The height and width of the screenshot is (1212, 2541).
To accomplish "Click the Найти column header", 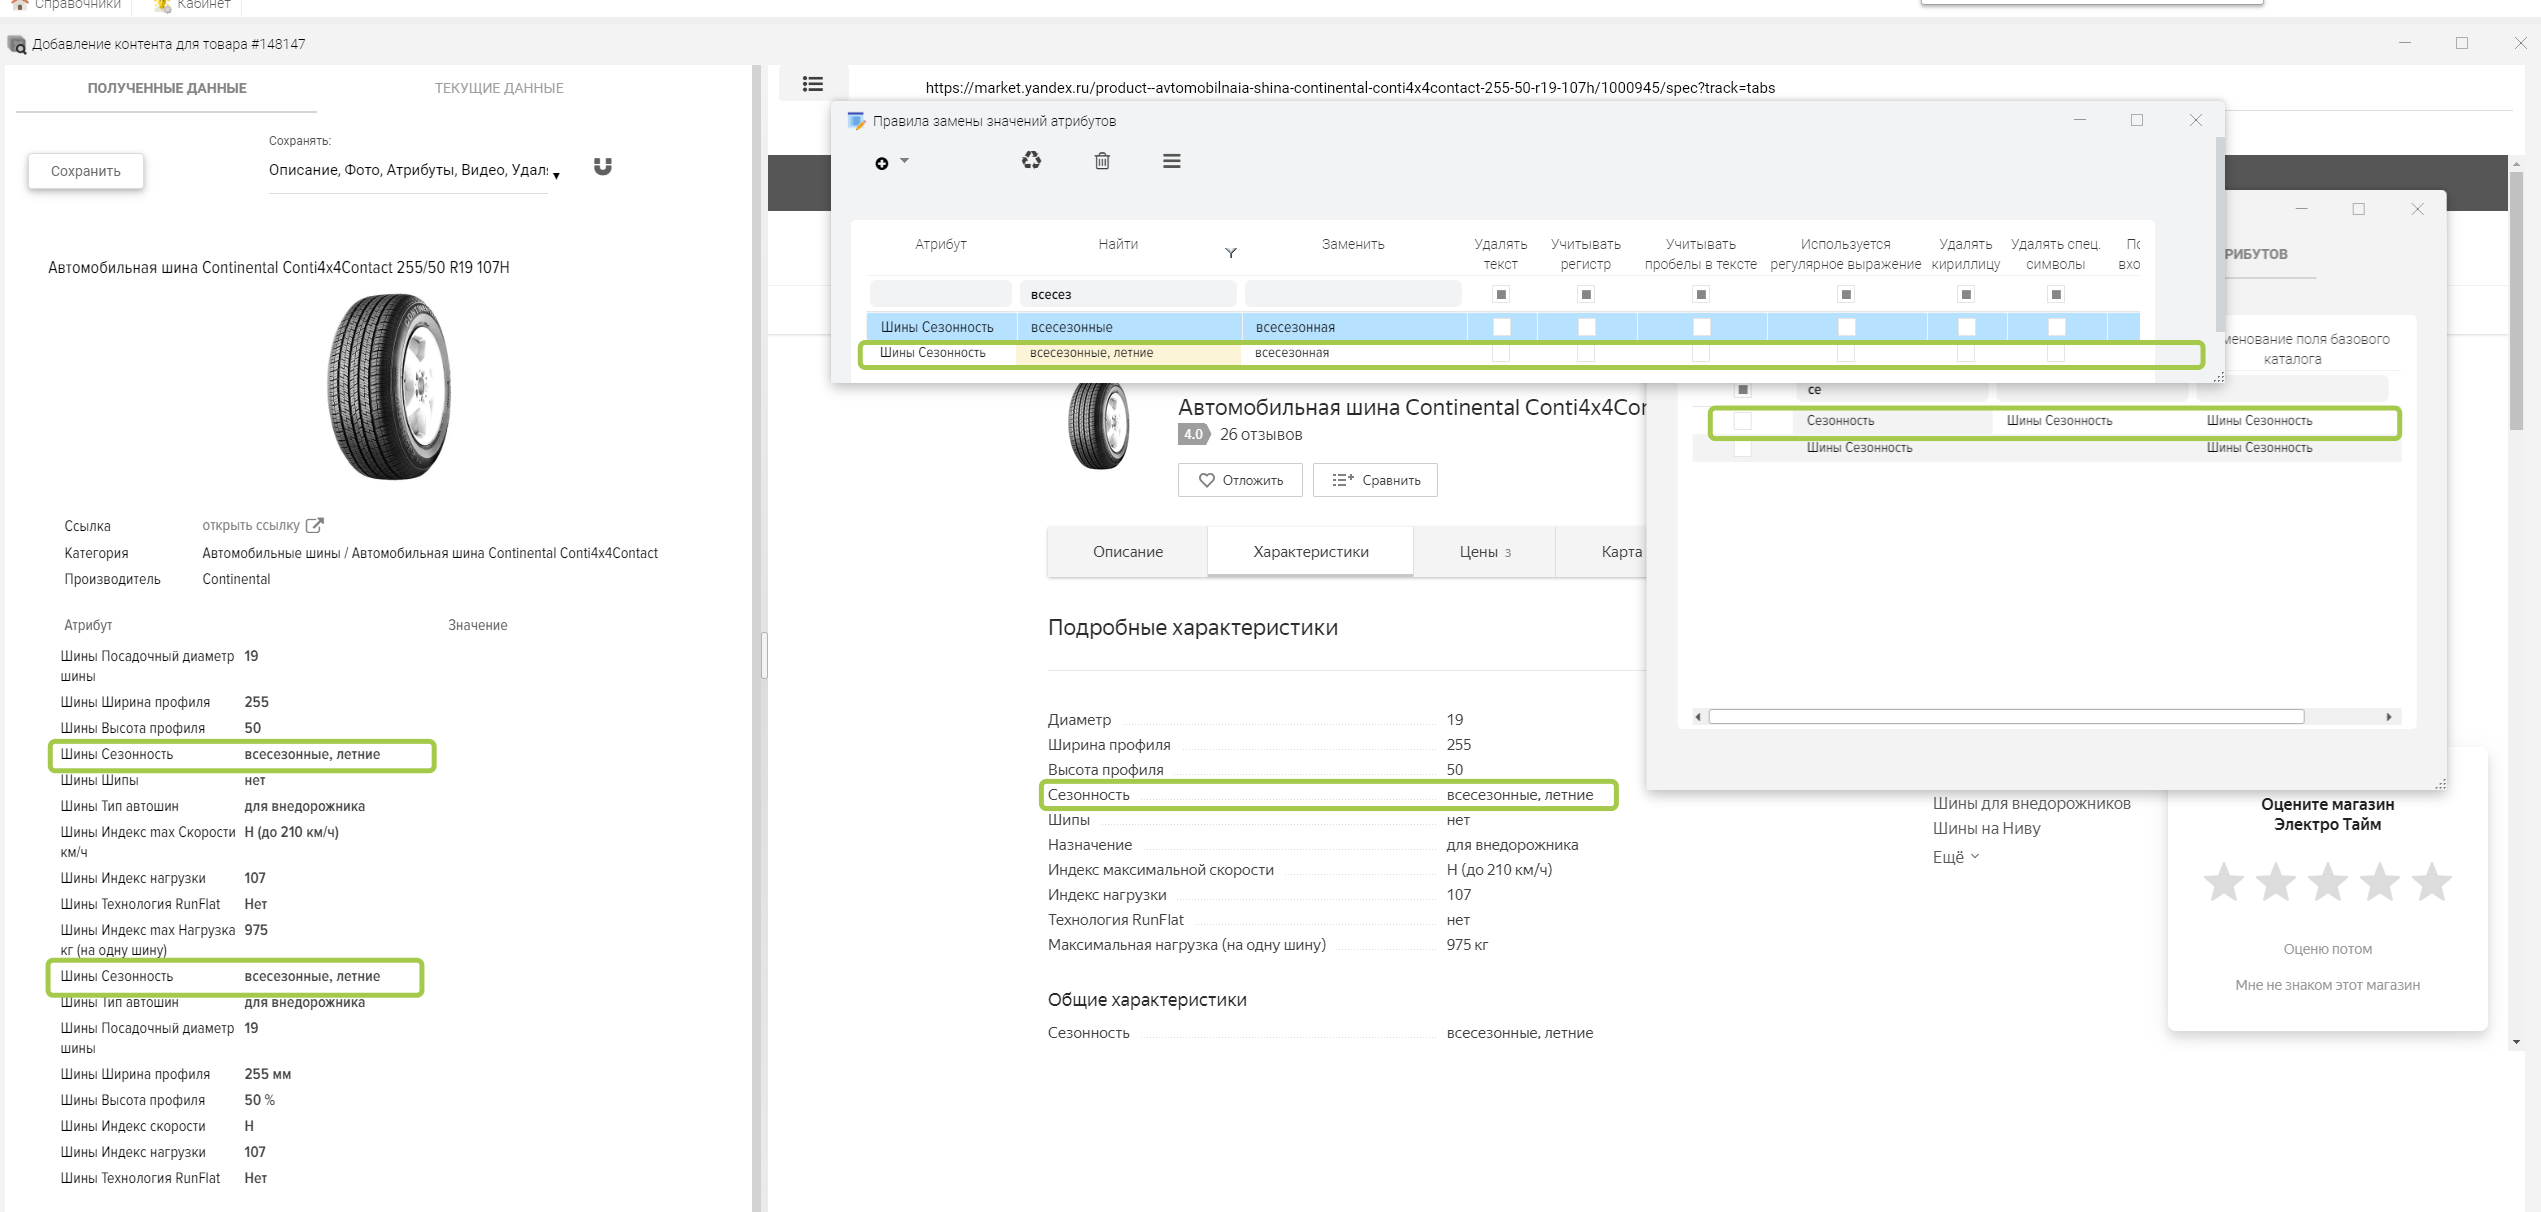I will [1117, 244].
